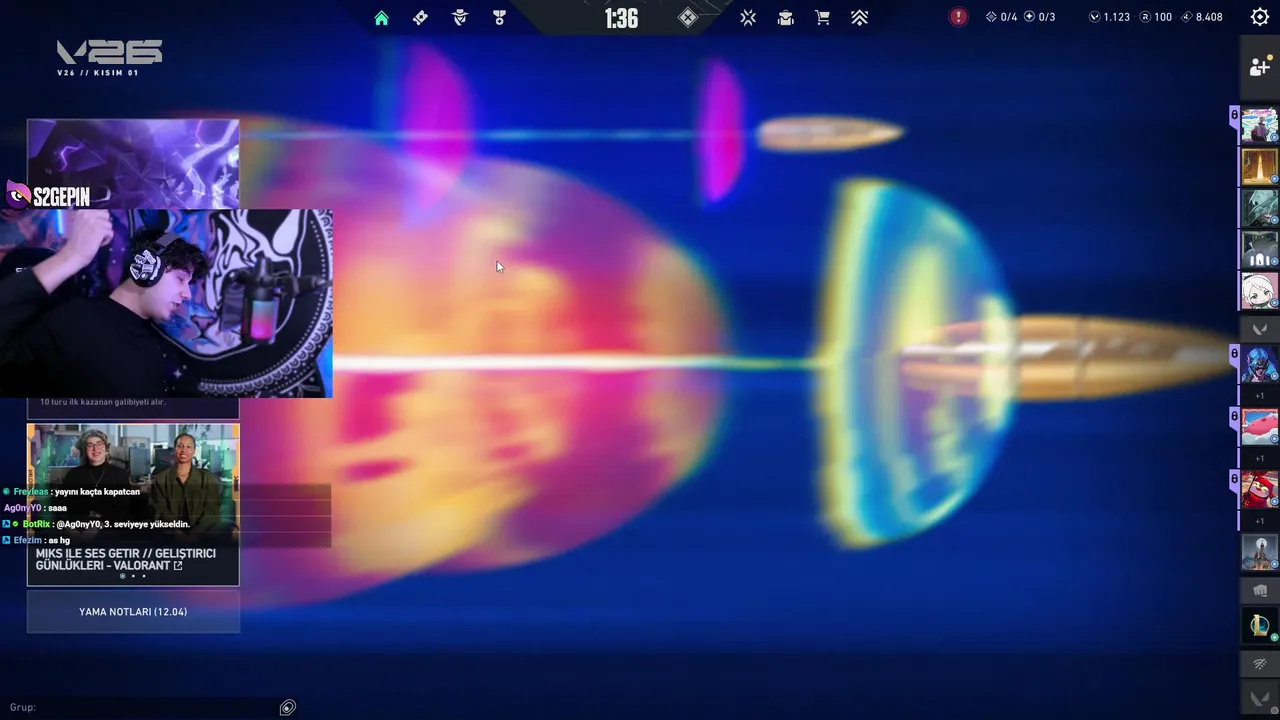The height and width of the screenshot is (720, 1280).
Task: Select friend with white-haired anime girl avatar
Action: pos(1259,291)
